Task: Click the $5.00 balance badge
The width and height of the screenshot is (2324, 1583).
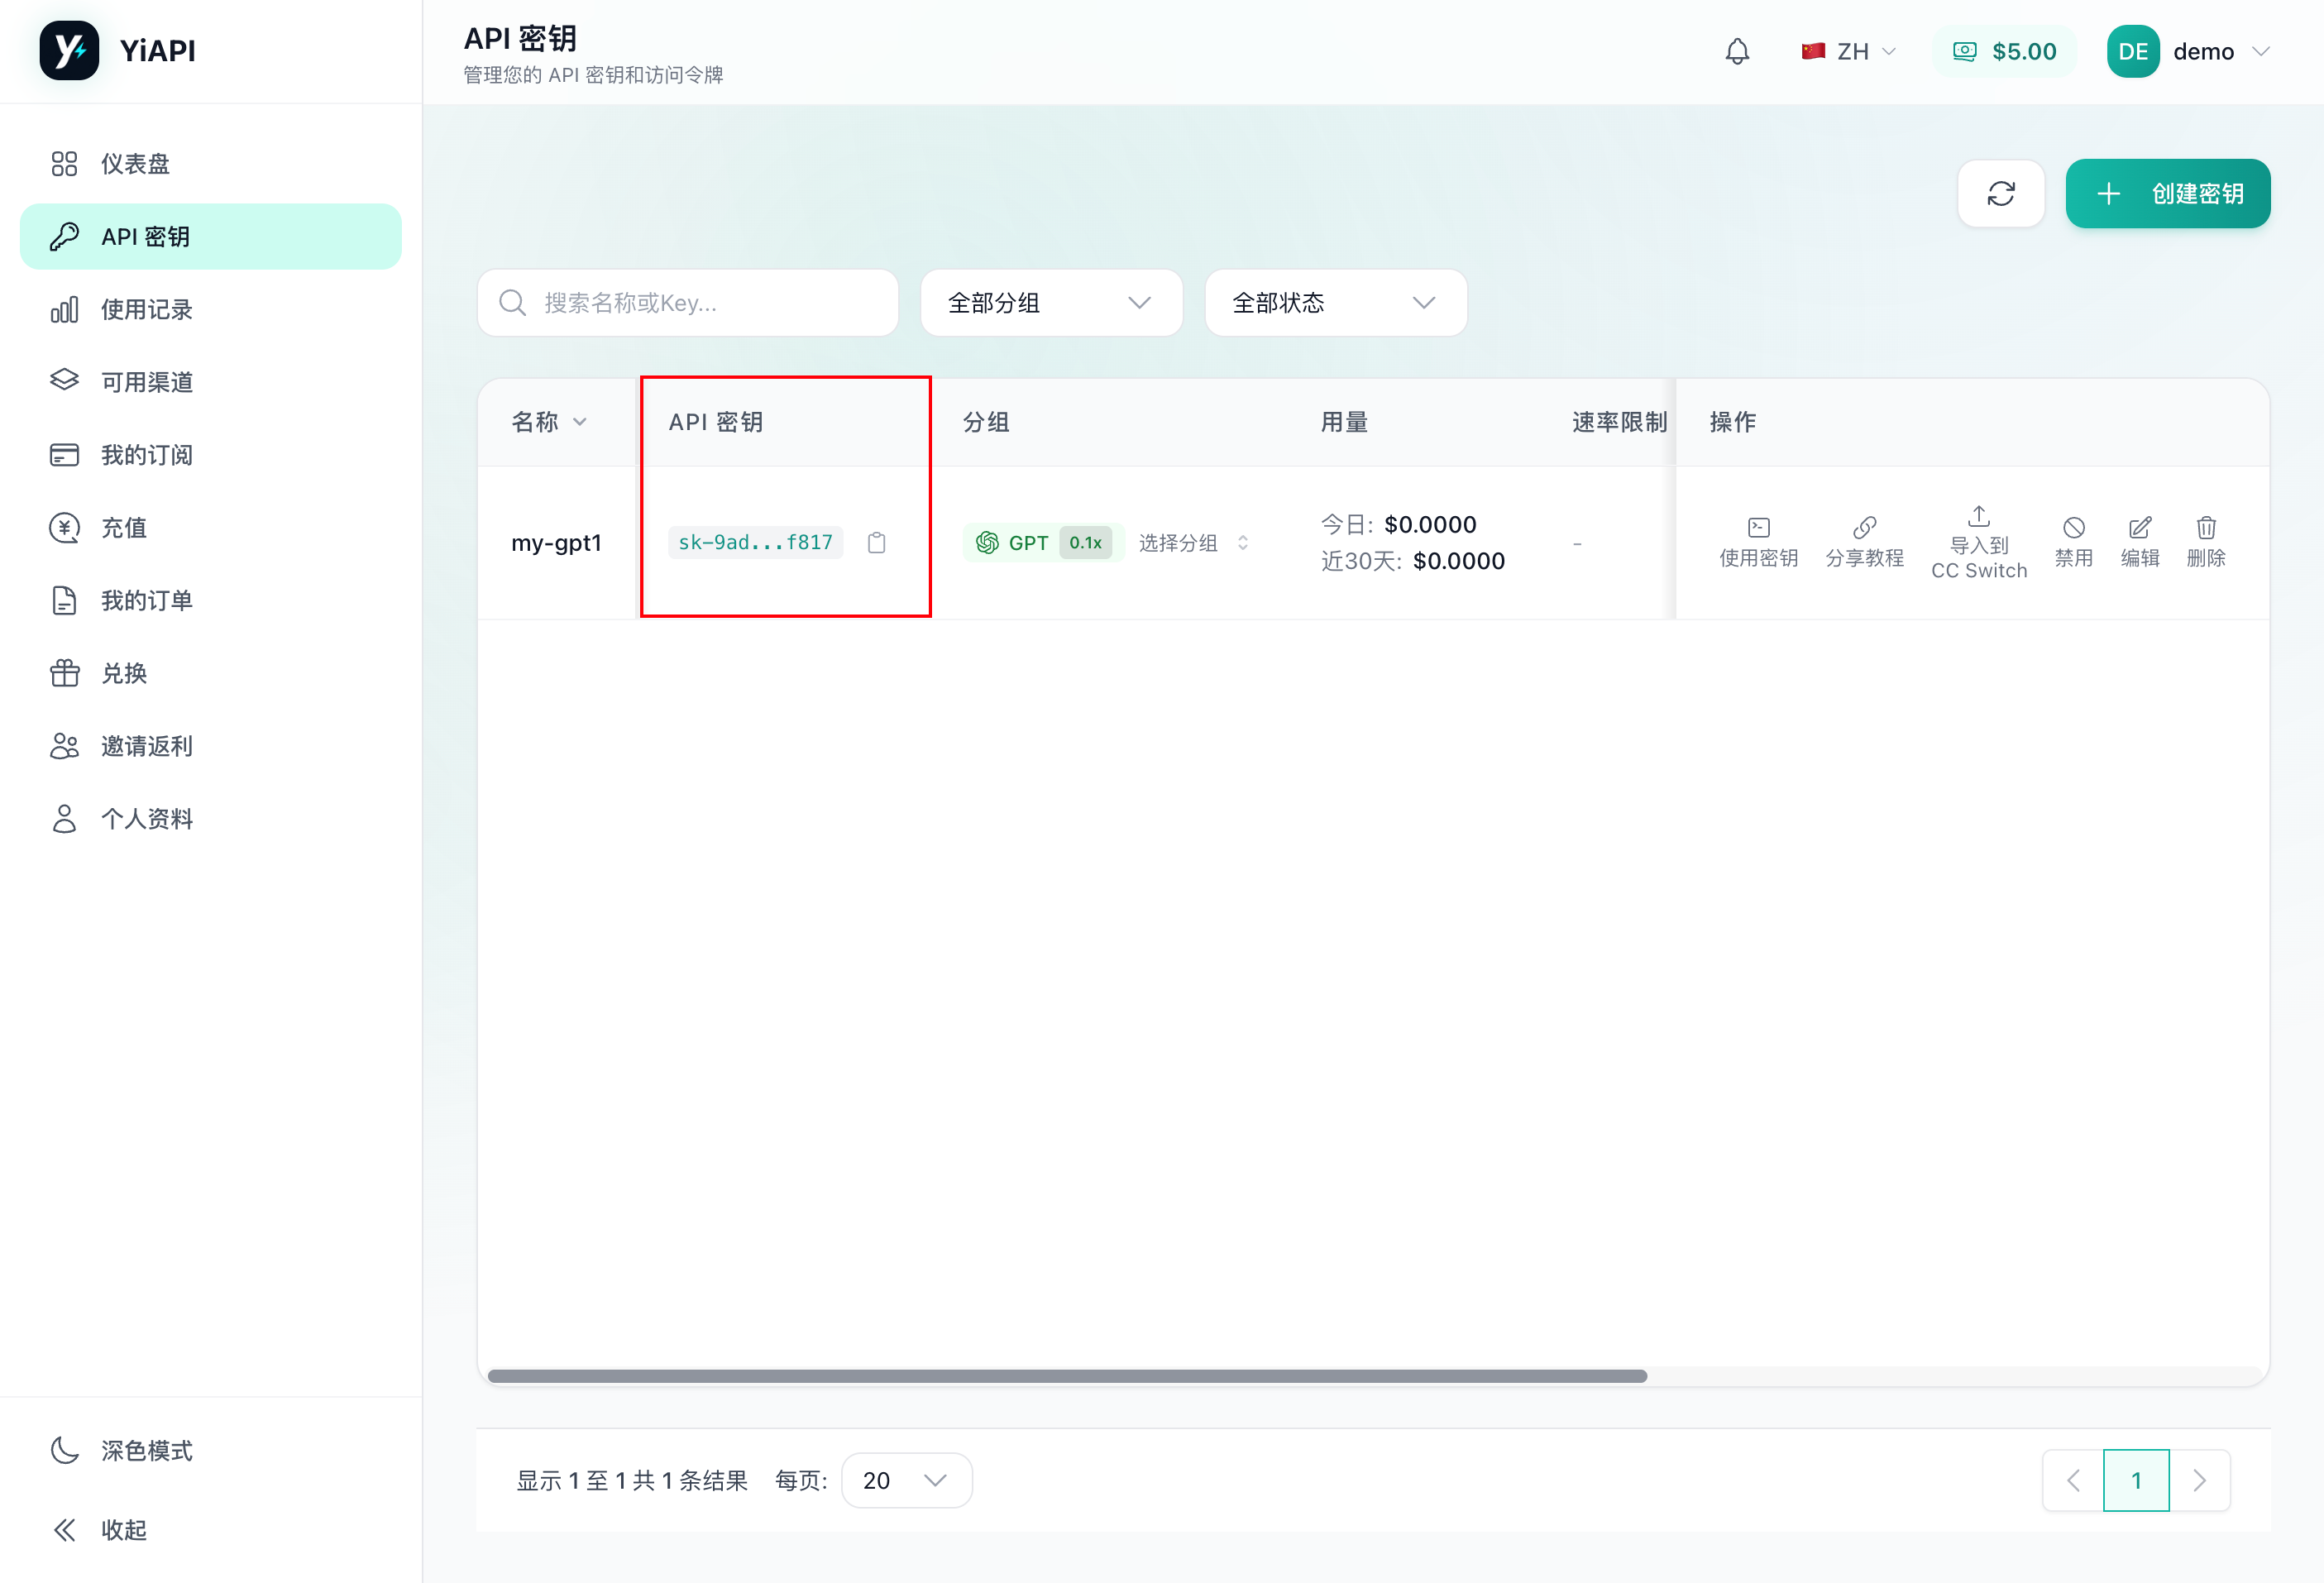Action: (x=2003, y=51)
